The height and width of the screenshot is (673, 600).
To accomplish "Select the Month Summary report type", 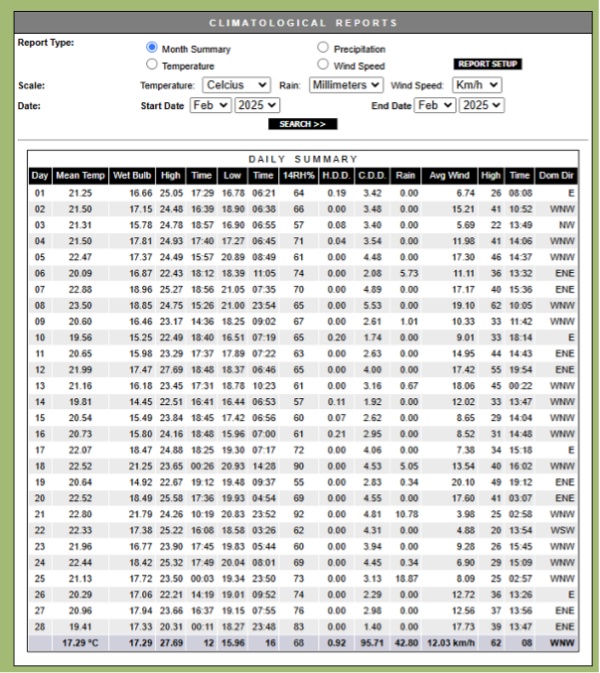I will pyautogui.click(x=152, y=47).
